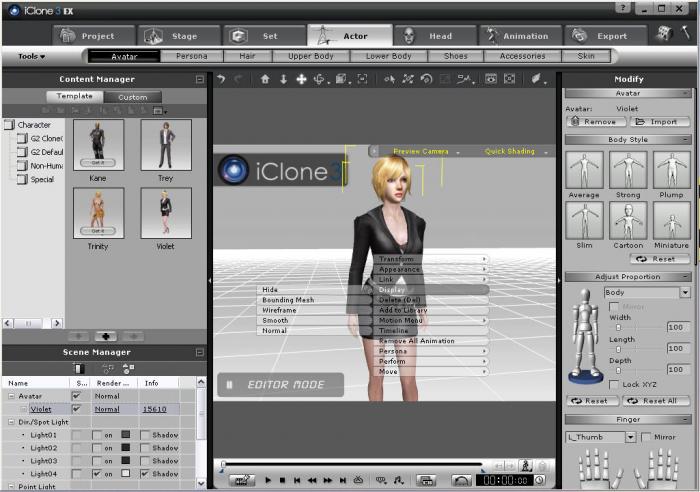
Task: Click the full-screen frame icon beside eye icon
Action: coord(509,79)
